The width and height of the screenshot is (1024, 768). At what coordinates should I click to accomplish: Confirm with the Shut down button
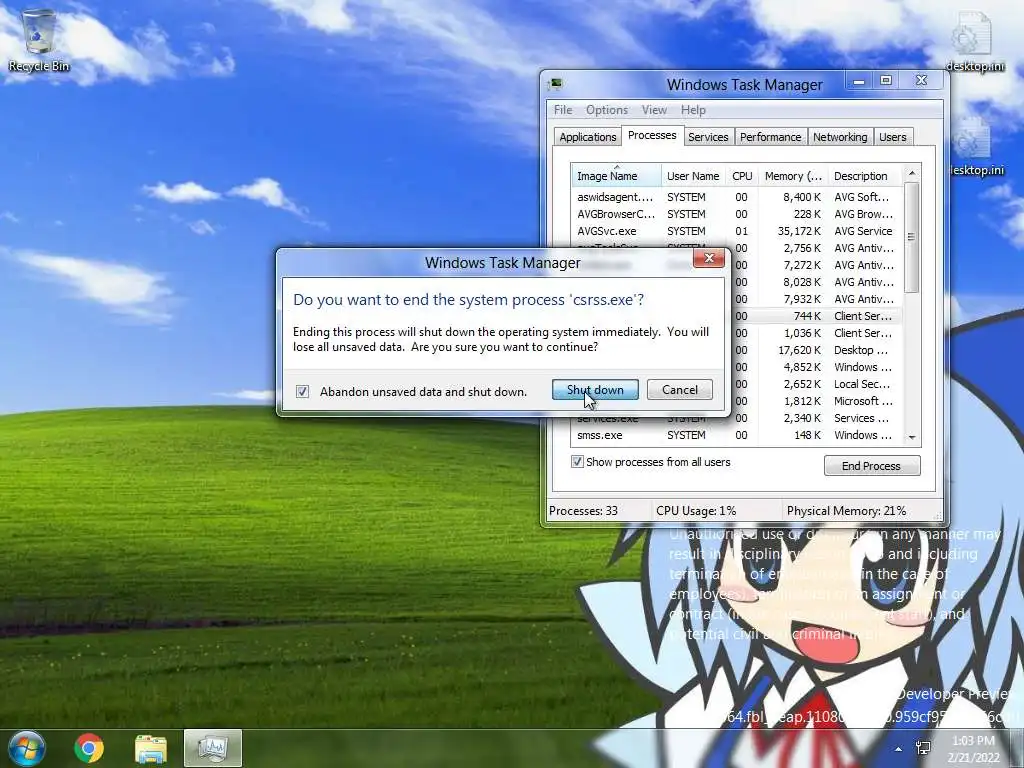pos(595,390)
